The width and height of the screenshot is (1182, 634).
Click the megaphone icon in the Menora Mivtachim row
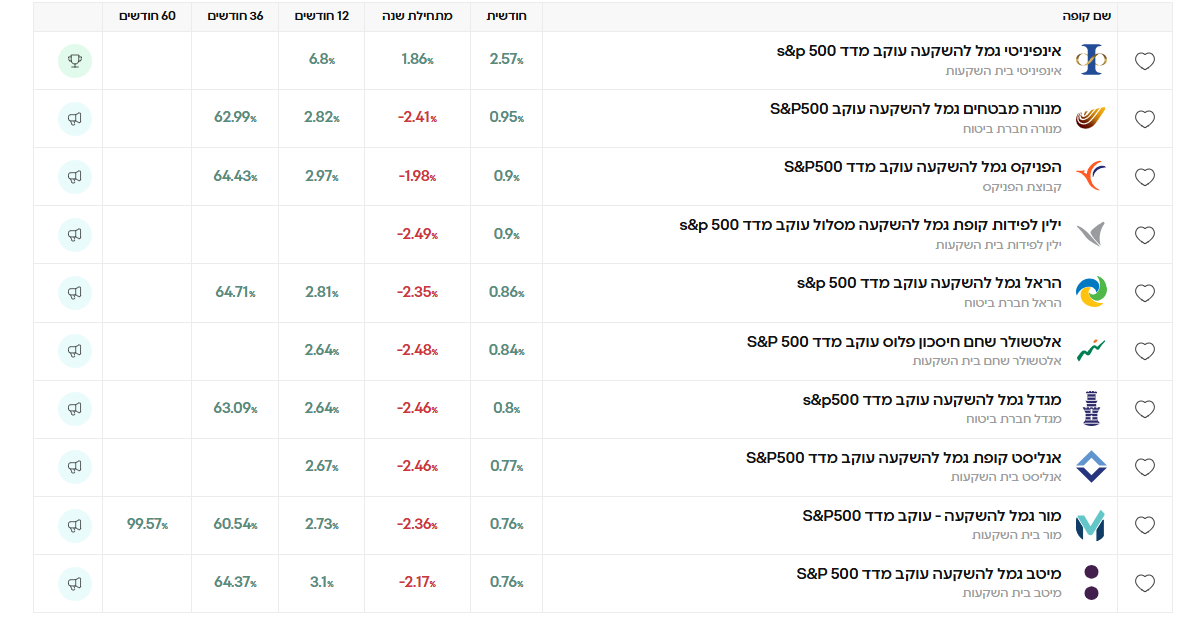pyautogui.click(x=75, y=119)
